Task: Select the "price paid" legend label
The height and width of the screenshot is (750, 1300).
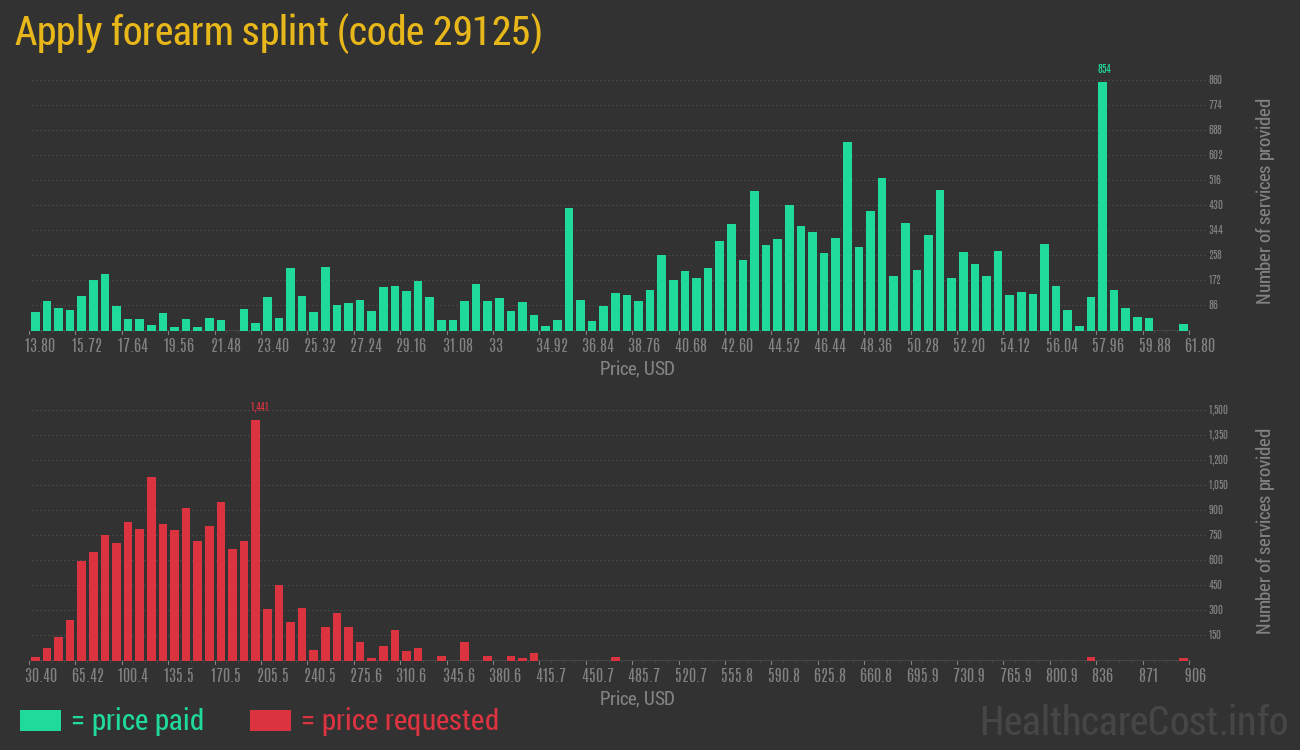Action: [137, 720]
